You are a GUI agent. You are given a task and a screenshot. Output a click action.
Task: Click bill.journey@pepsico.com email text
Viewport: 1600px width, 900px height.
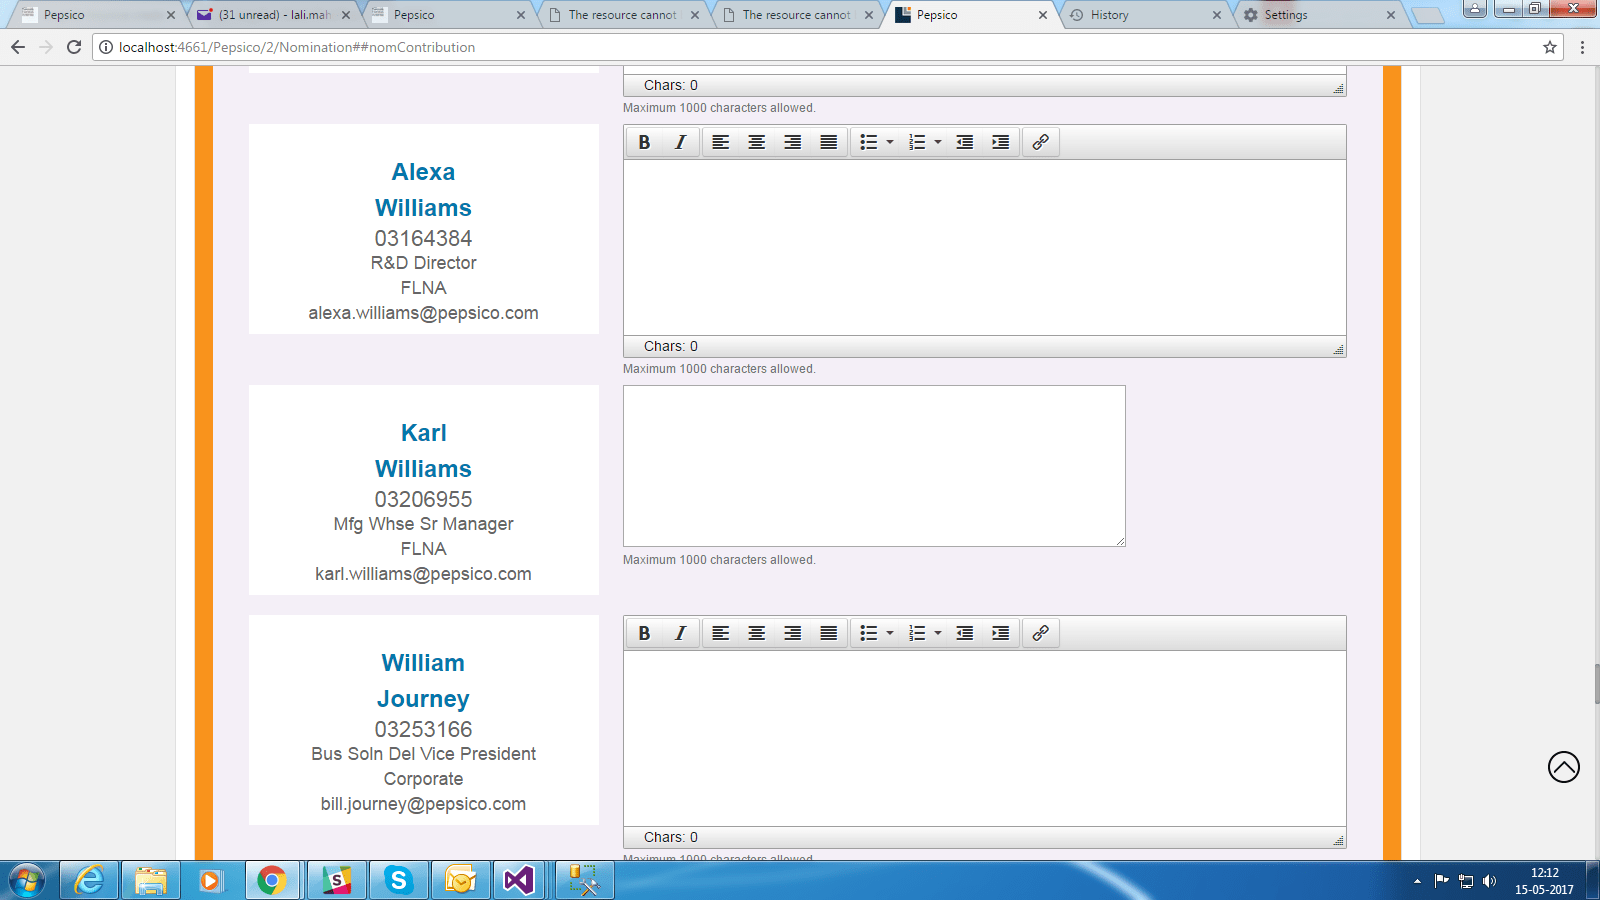click(423, 804)
